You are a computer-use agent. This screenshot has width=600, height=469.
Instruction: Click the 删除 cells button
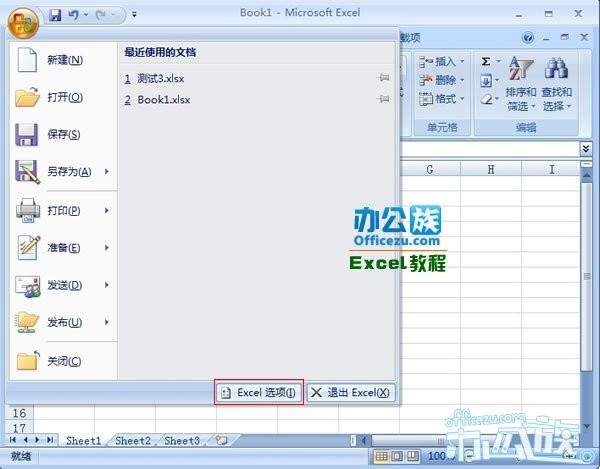coord(442,80)
